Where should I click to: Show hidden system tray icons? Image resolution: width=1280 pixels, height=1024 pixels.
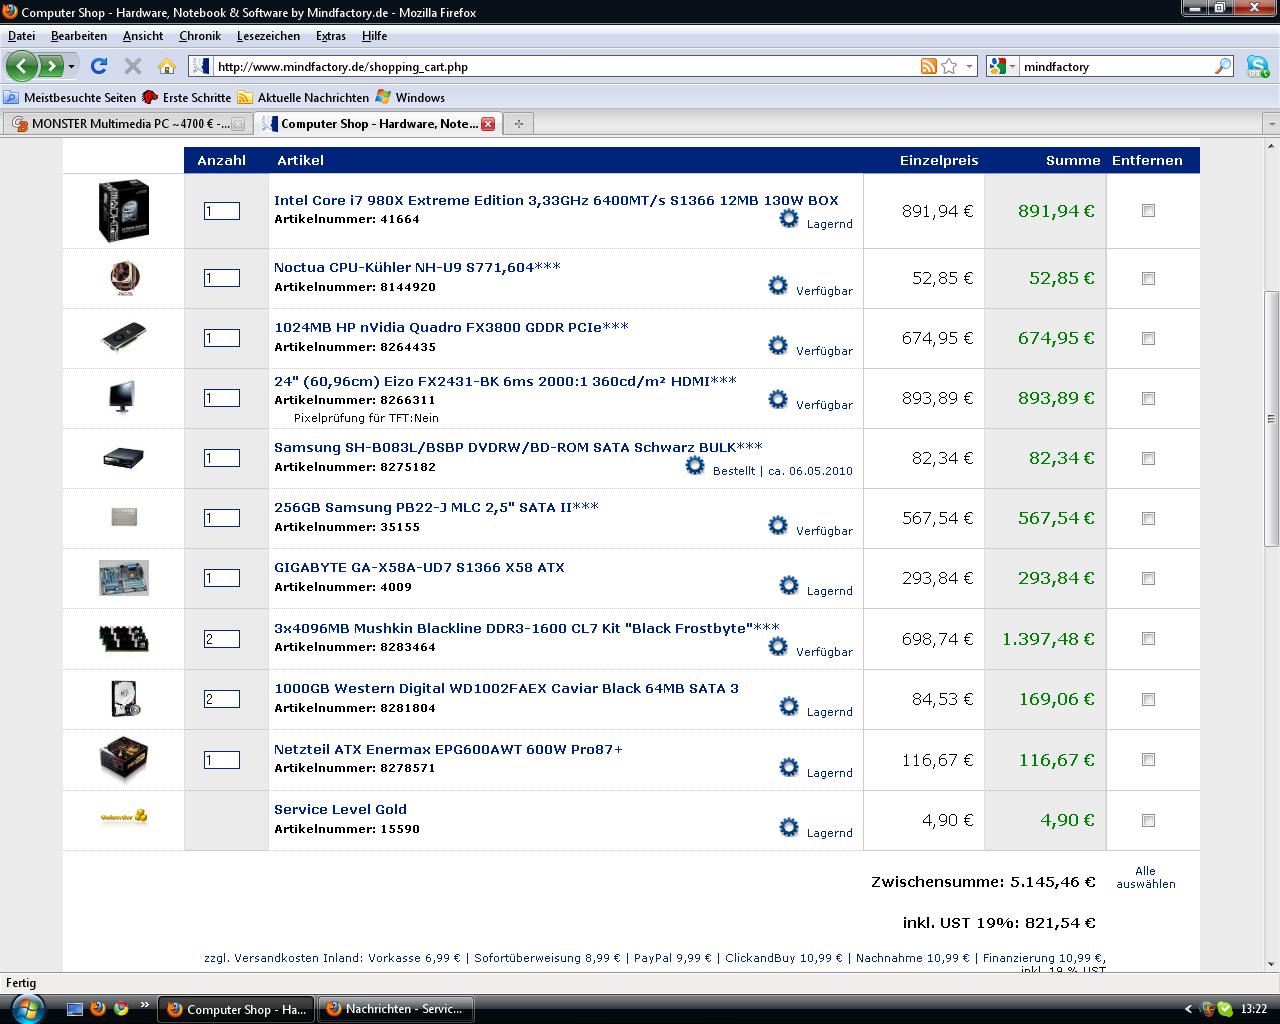(1188, 1009)
